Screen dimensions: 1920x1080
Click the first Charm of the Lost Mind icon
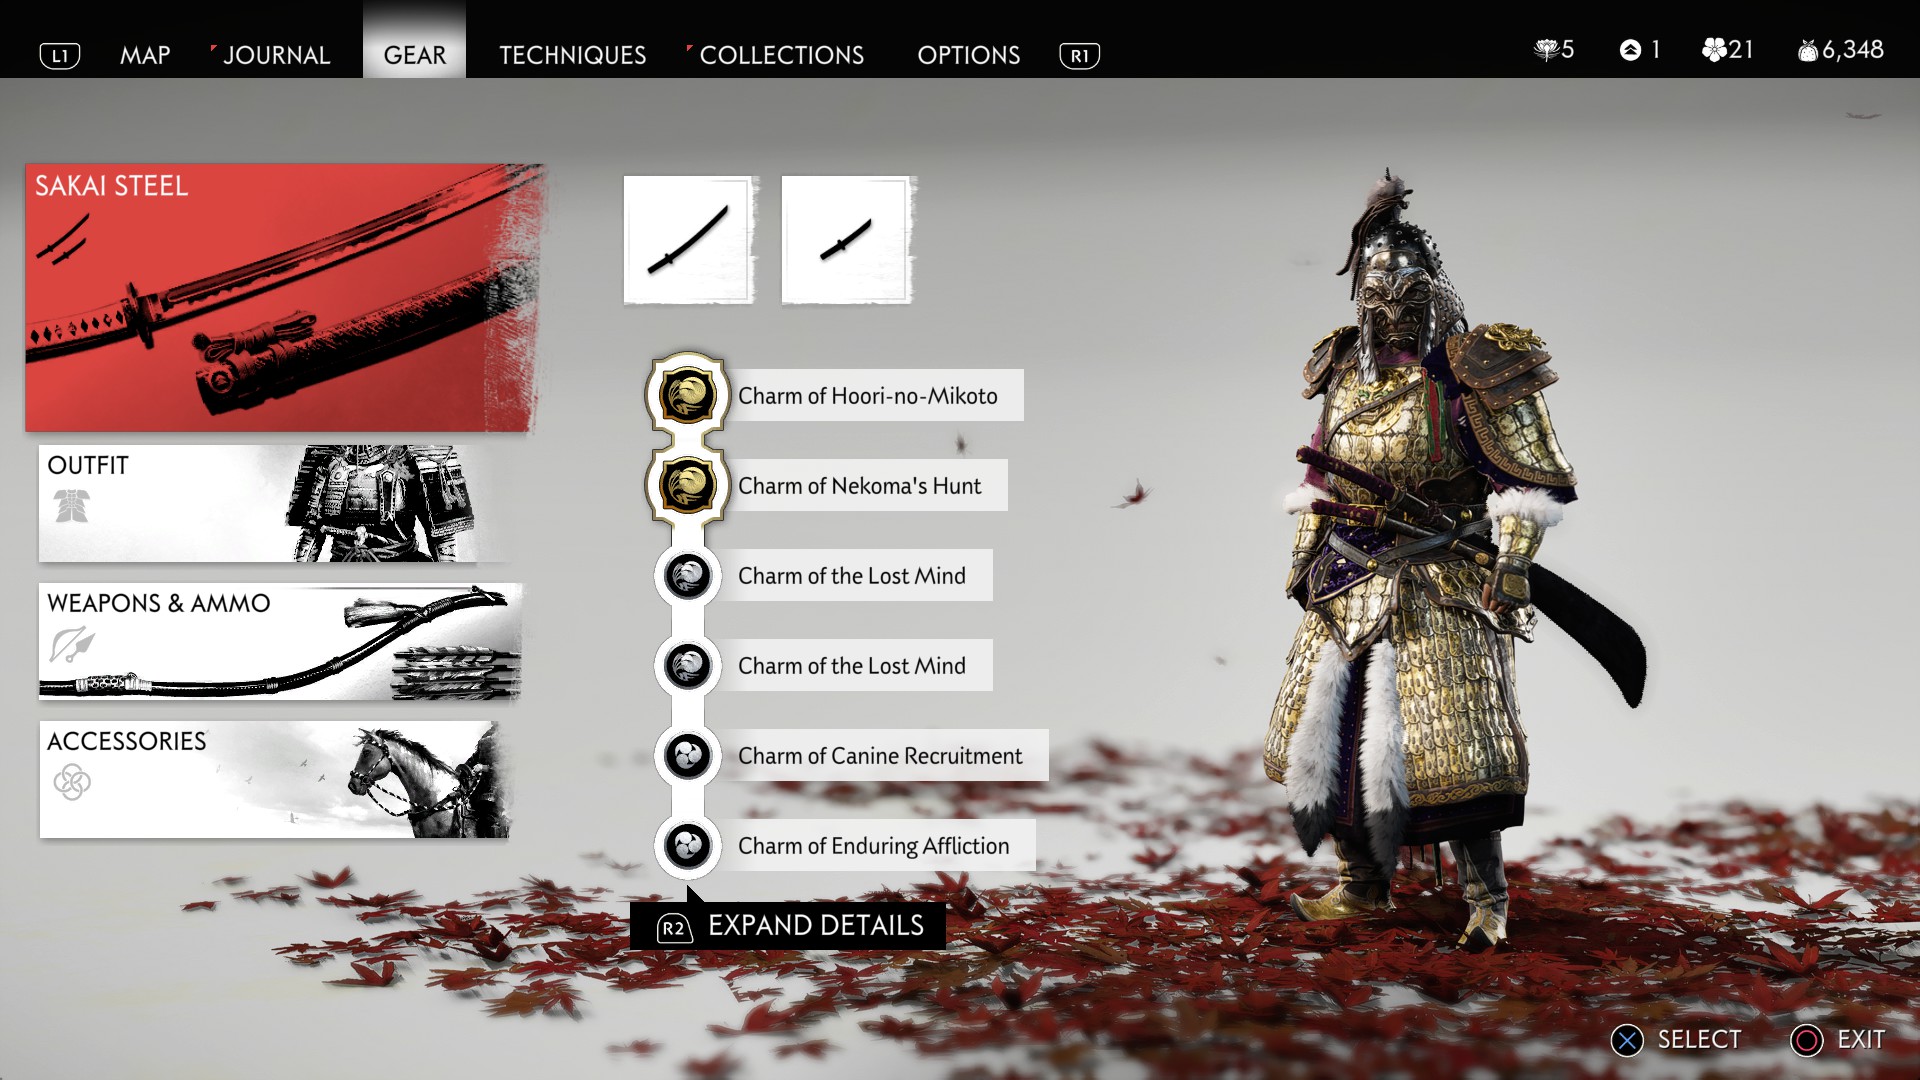(x=687, y=576)
